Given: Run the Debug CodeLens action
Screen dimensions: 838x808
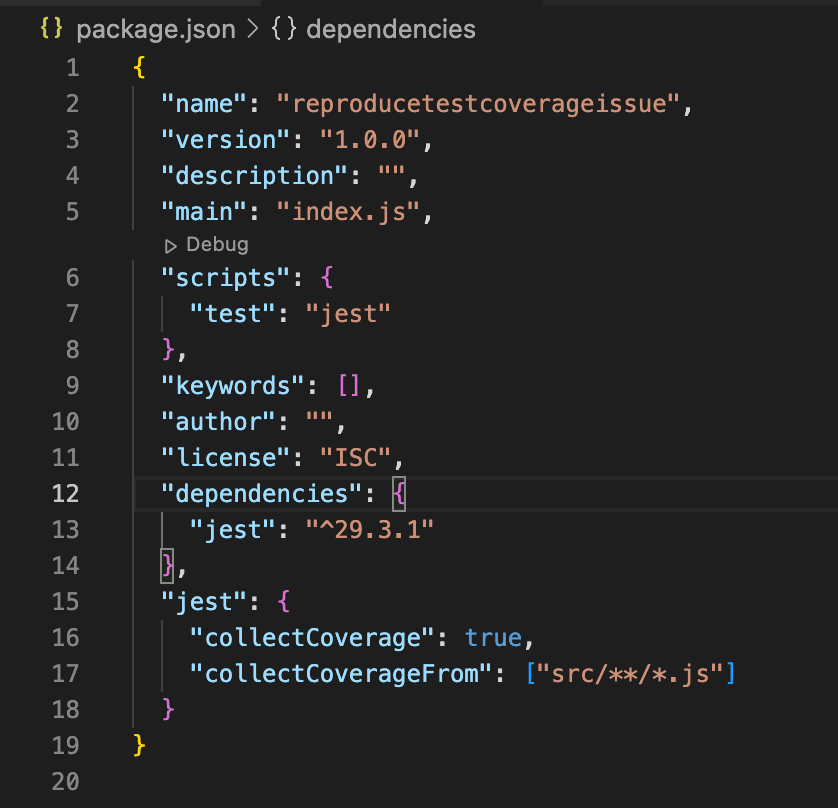Looking at the screenshot, I should coord(210,244).
